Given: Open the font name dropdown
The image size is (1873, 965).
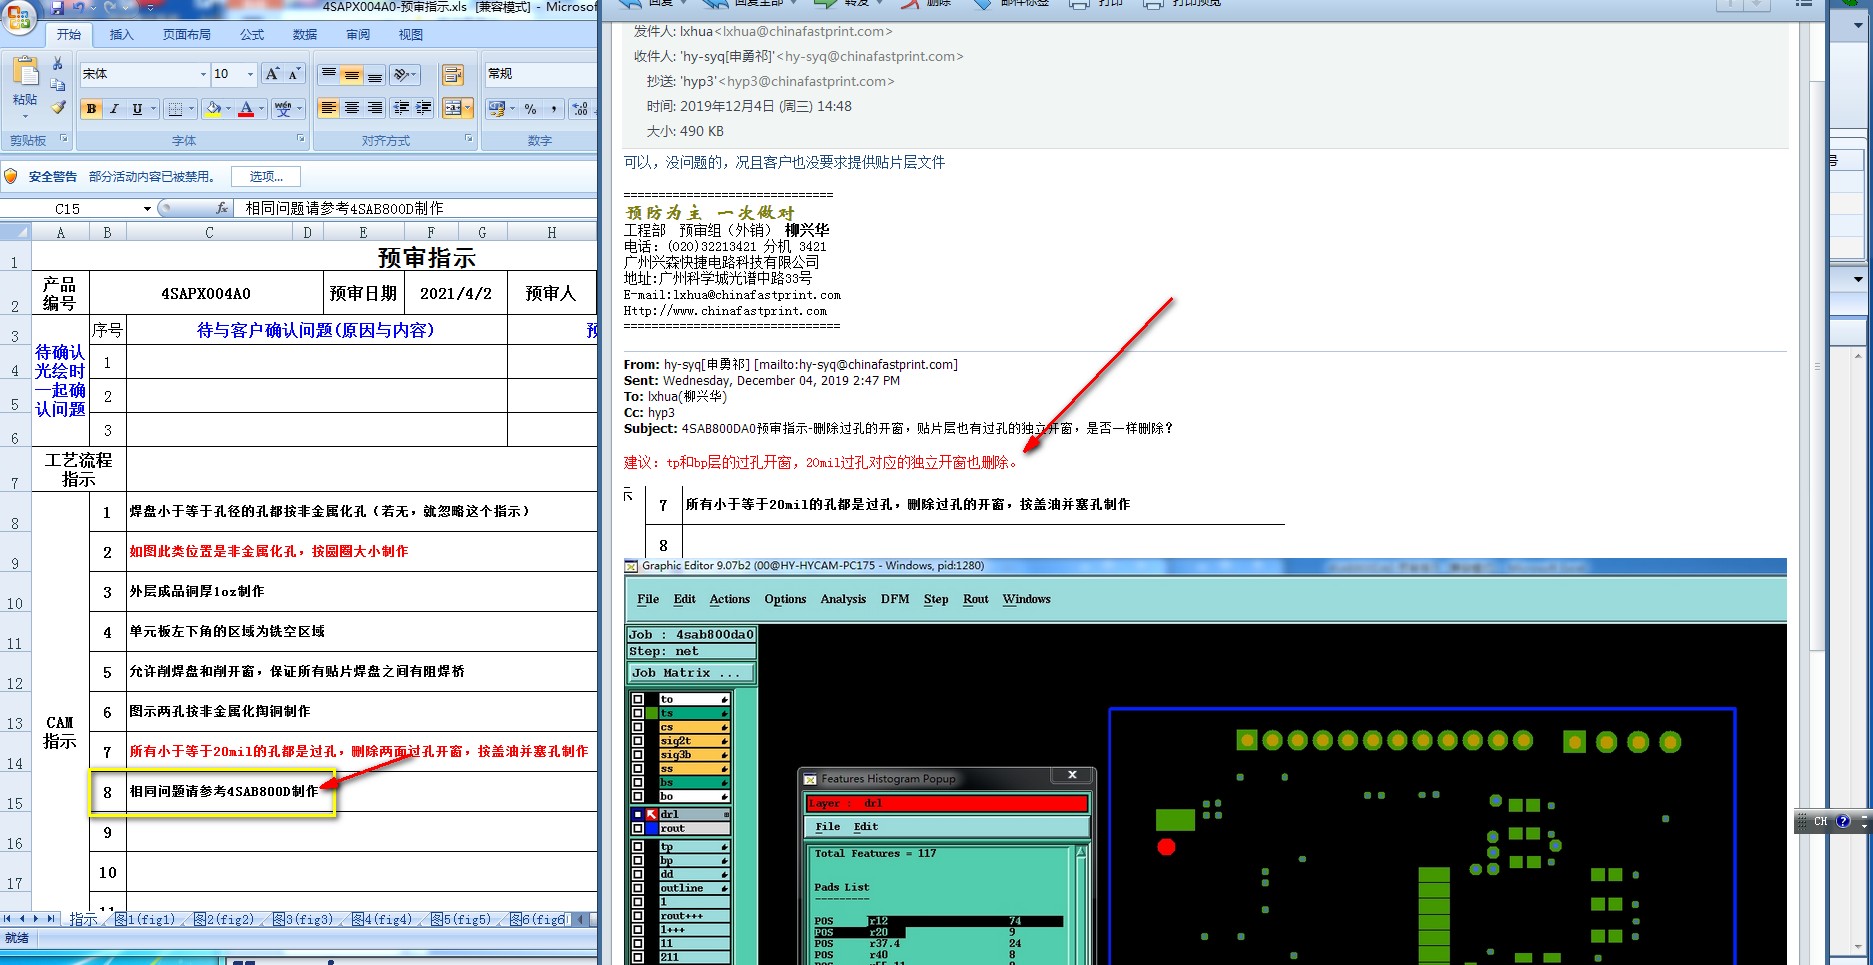Looking at the screenshot, I should point(203,74).
